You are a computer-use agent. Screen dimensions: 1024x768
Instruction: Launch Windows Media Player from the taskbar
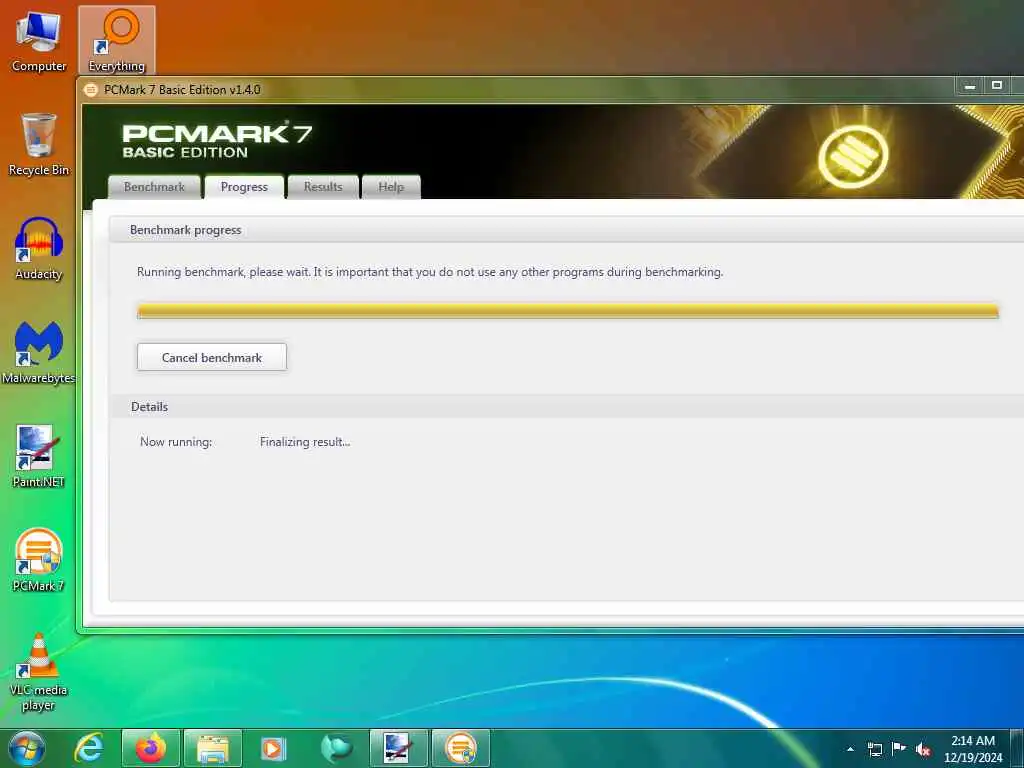point(274,748)
